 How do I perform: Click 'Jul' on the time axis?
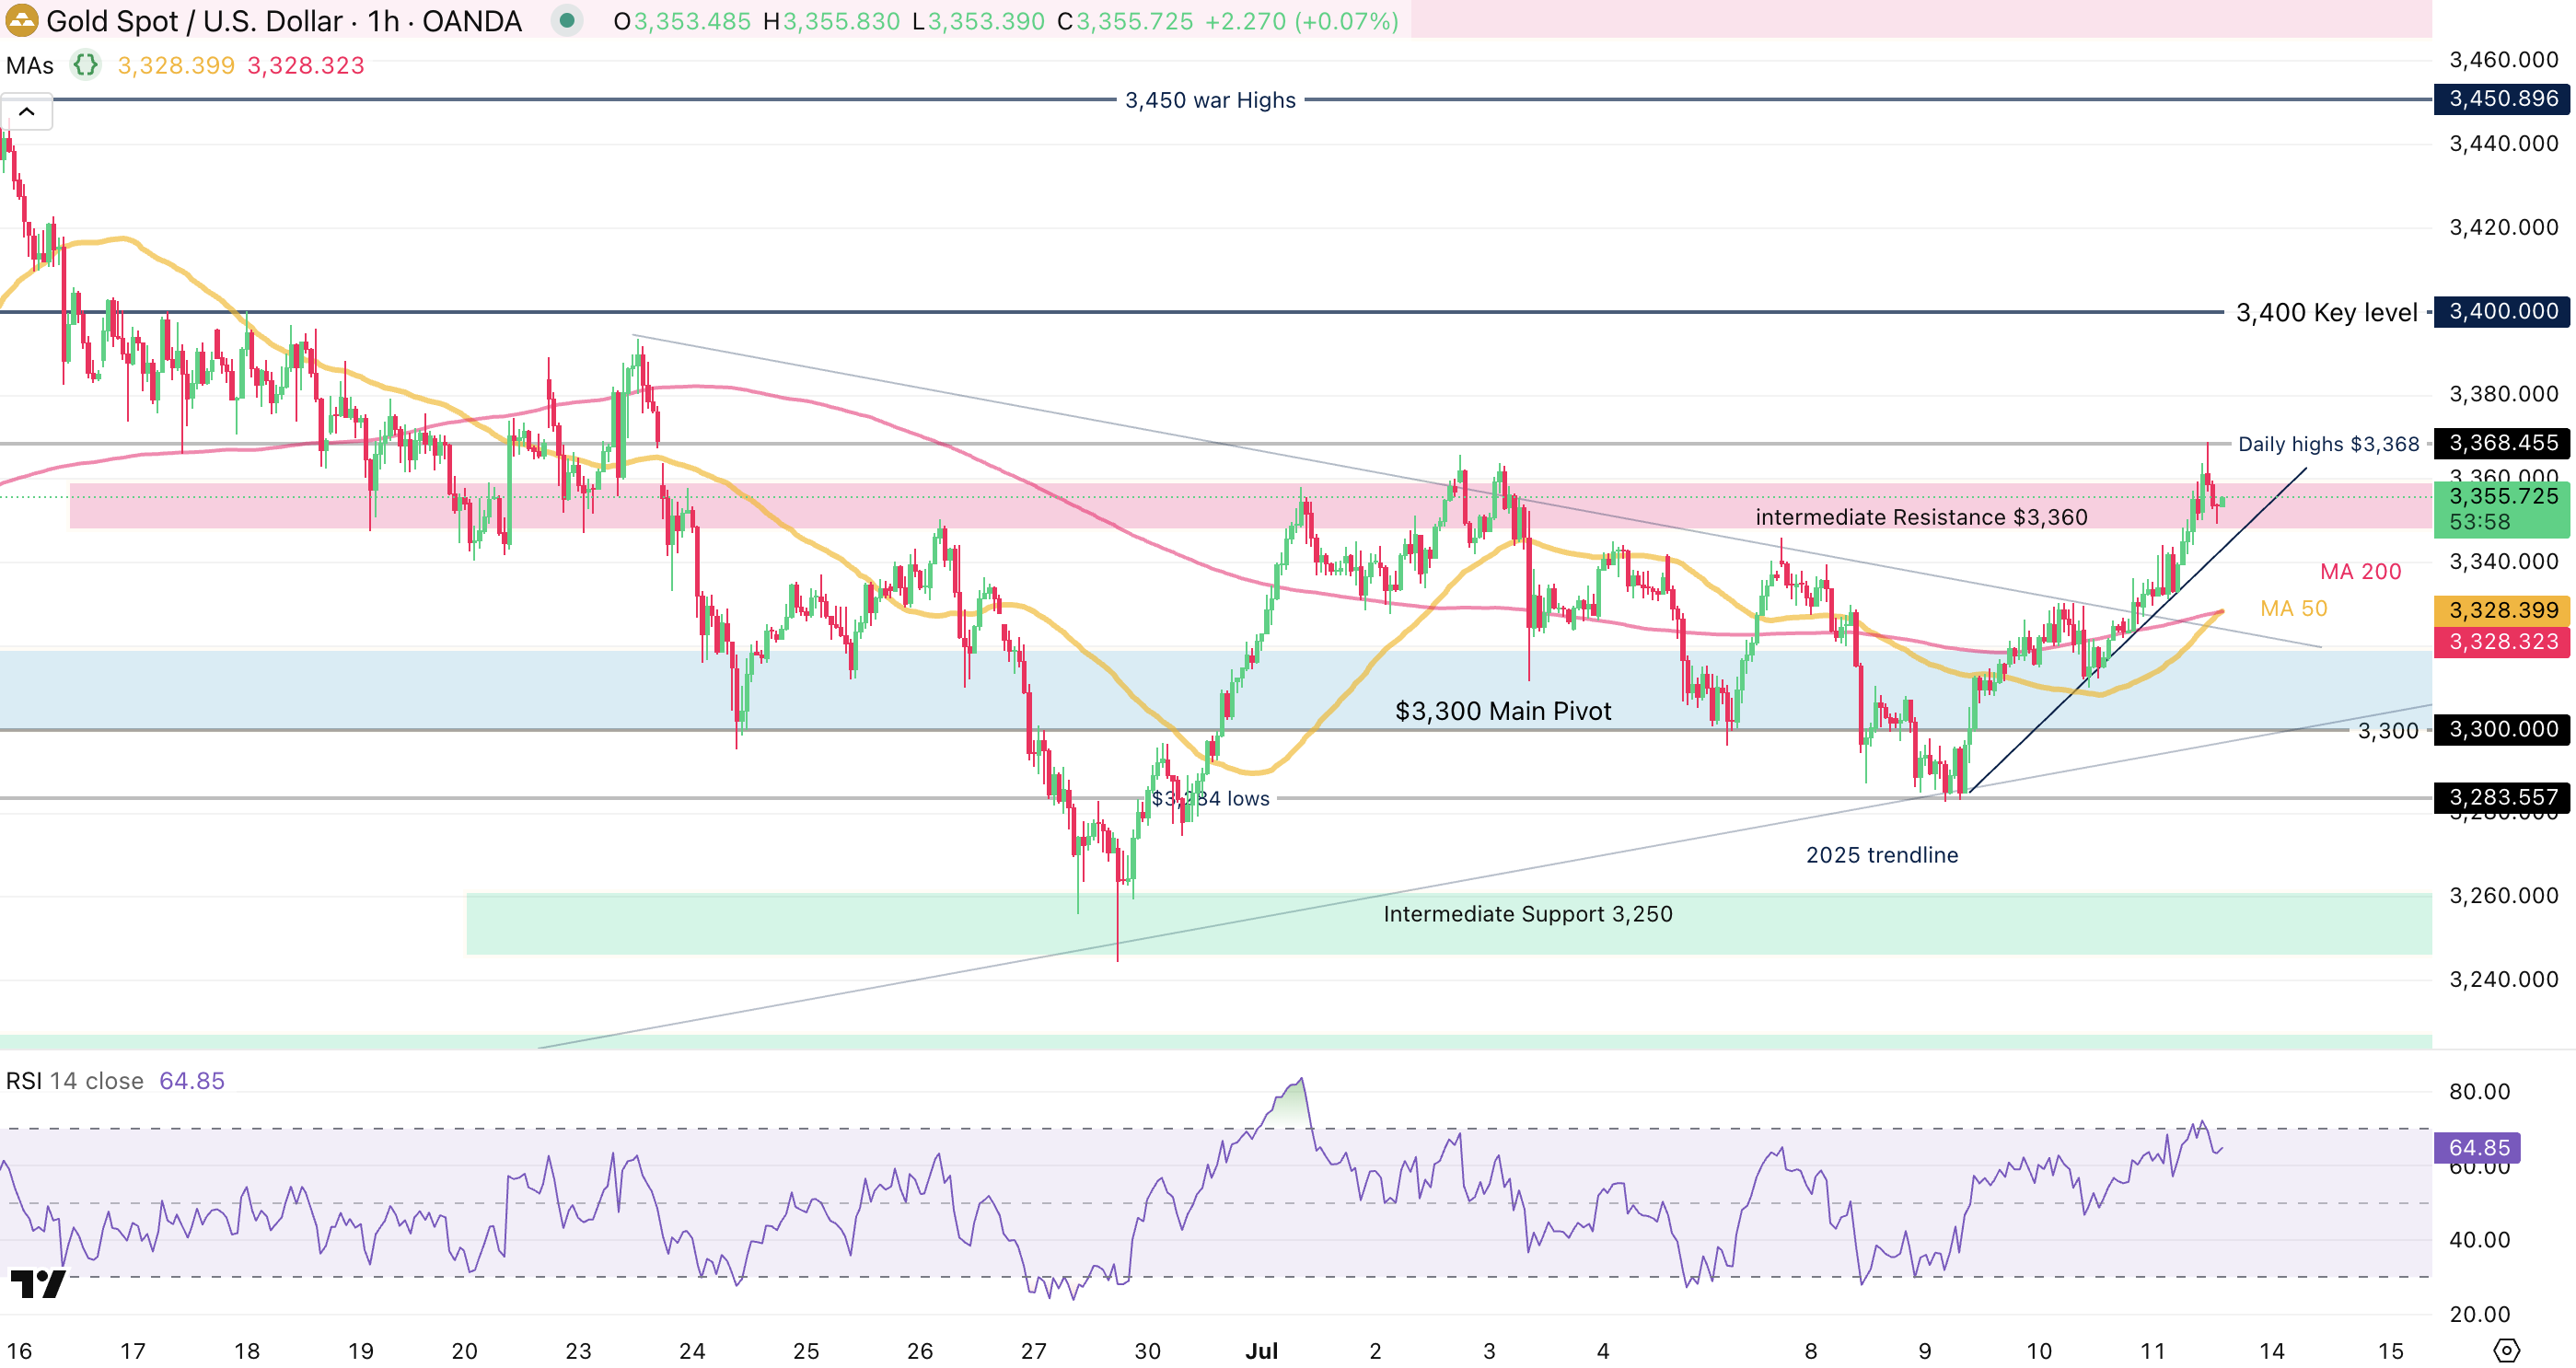point(1261,1351)
